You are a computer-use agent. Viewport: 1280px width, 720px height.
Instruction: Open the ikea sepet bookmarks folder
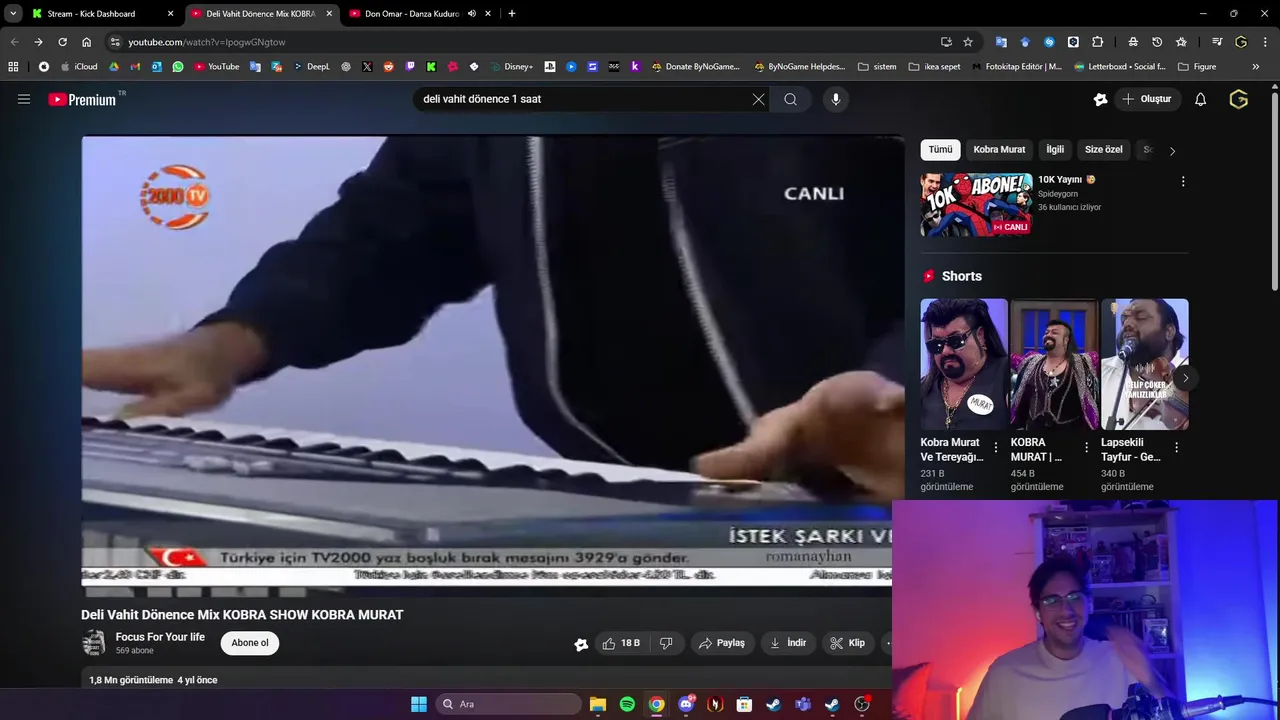click(x=934, y=67)
